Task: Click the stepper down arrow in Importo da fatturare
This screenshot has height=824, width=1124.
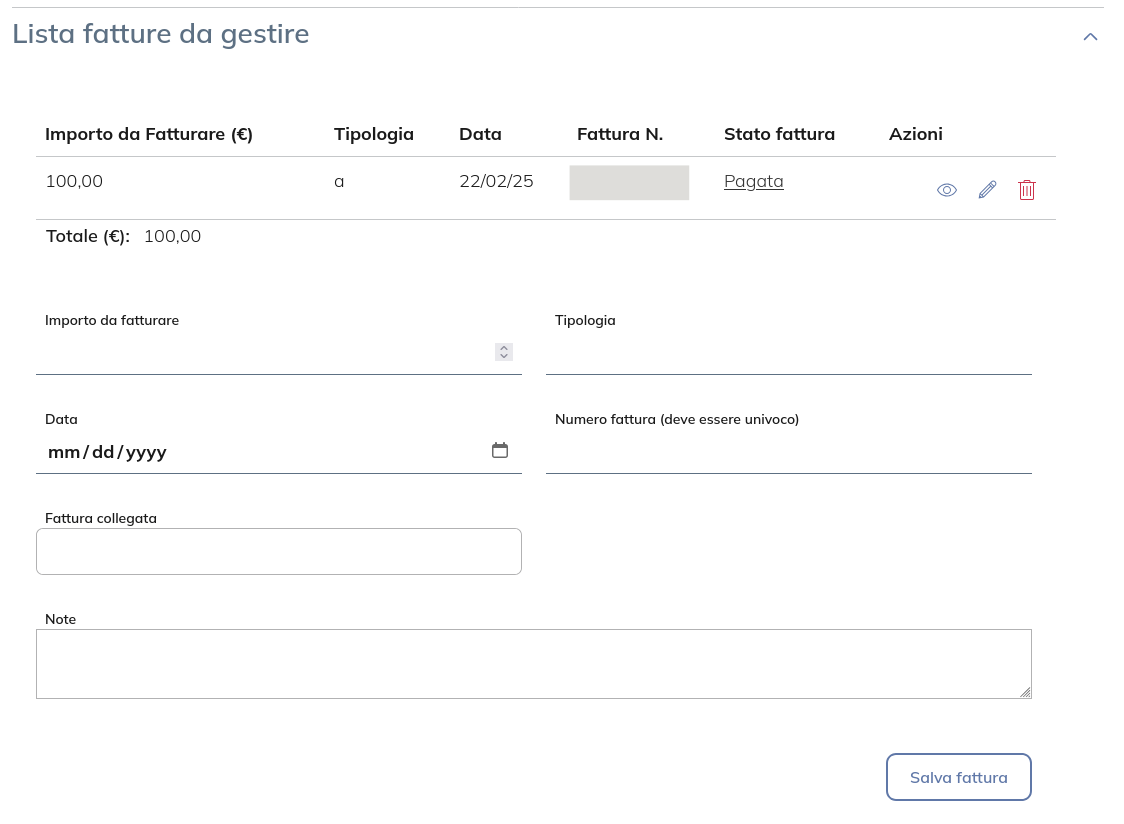Action: (504, 356)
